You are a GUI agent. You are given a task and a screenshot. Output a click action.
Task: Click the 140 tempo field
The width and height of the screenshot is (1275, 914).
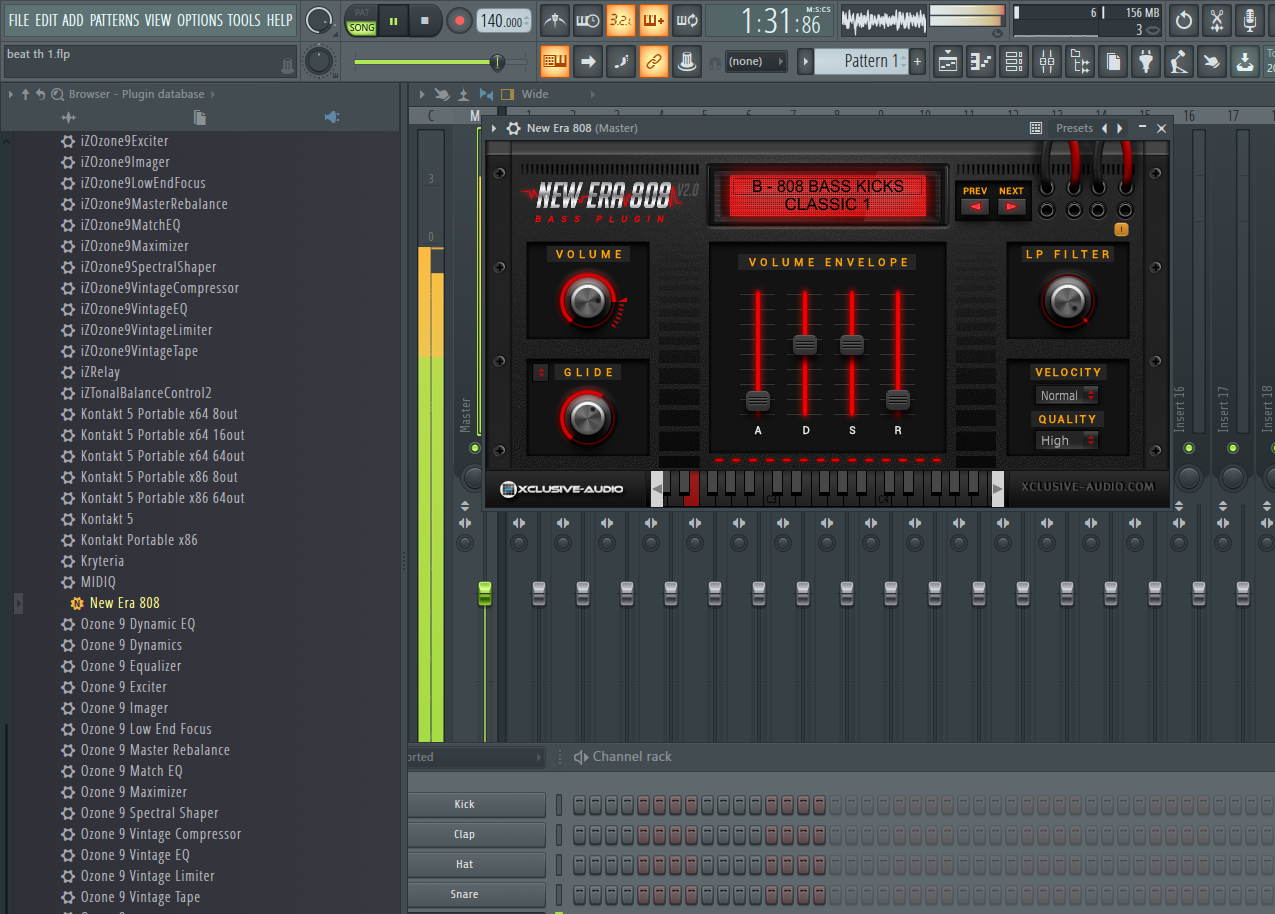[x=503, y=21]
